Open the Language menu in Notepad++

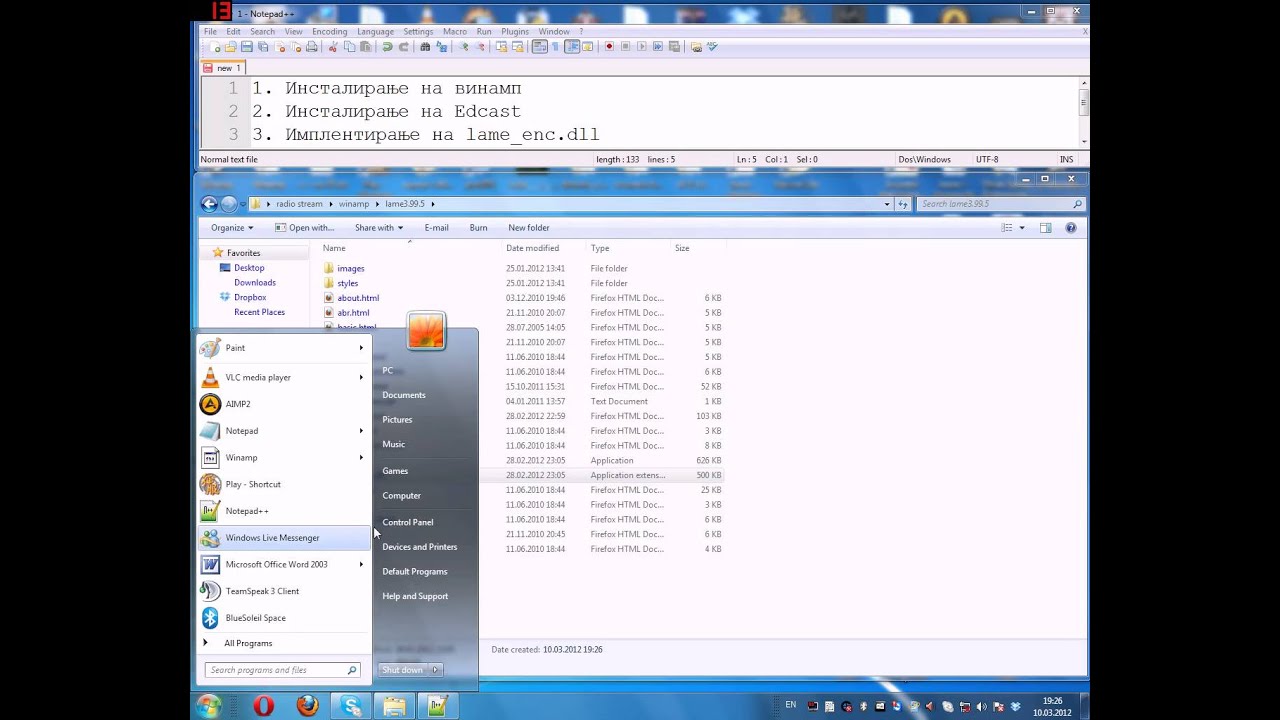coord(375,32)
